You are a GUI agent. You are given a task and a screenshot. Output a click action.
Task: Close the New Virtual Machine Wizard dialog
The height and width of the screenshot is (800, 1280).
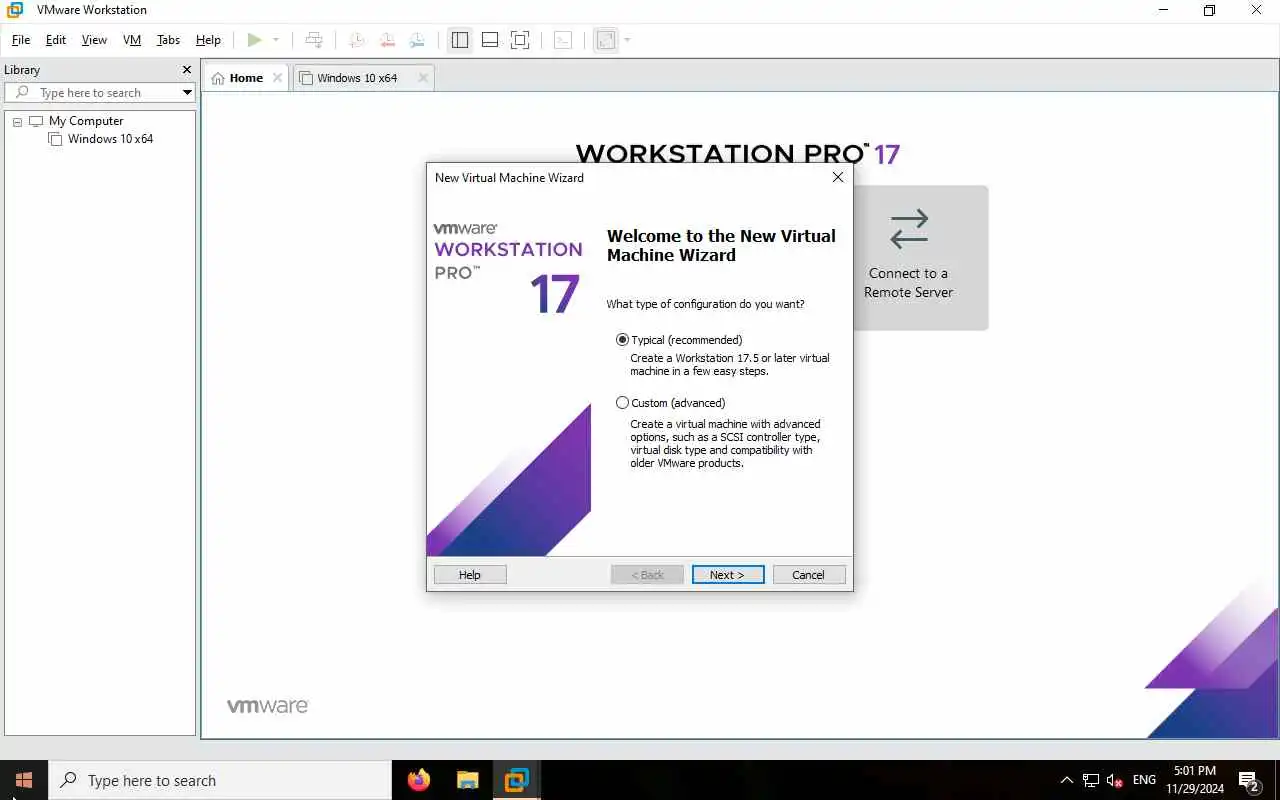(838, 177)
